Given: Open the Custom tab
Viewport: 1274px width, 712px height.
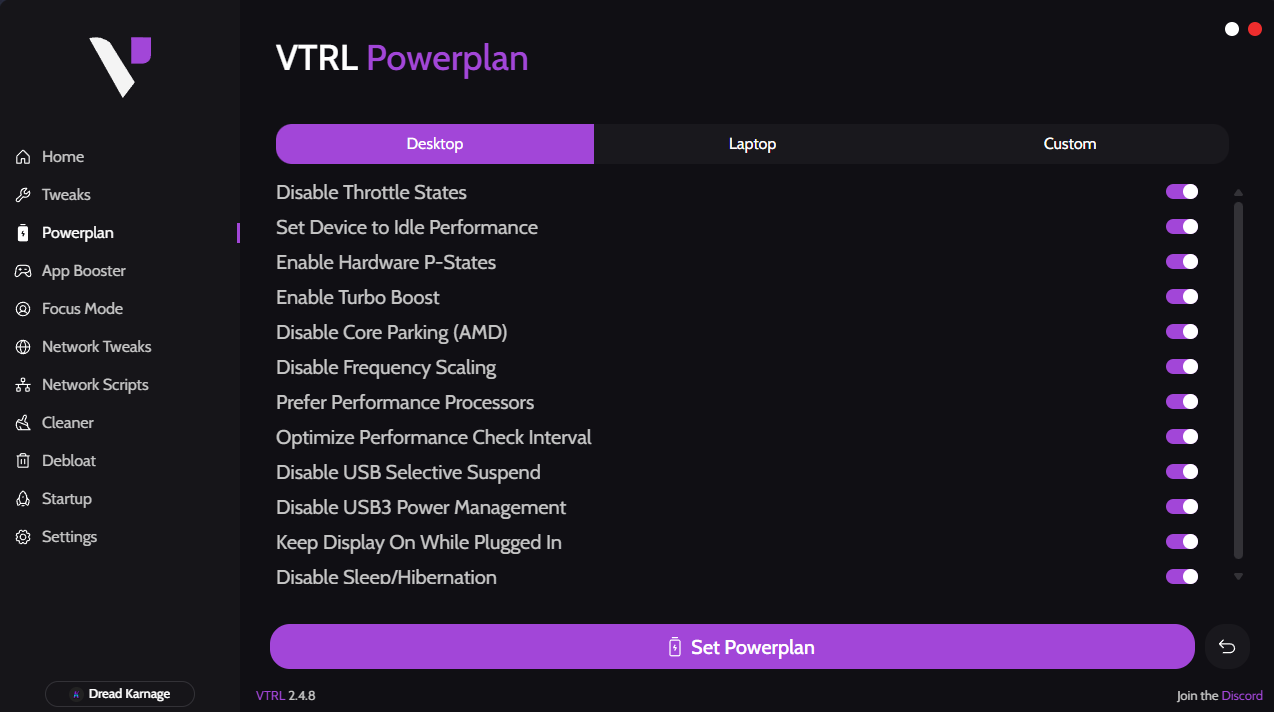Looking at the screenshot, I should tap(1070, 144).
